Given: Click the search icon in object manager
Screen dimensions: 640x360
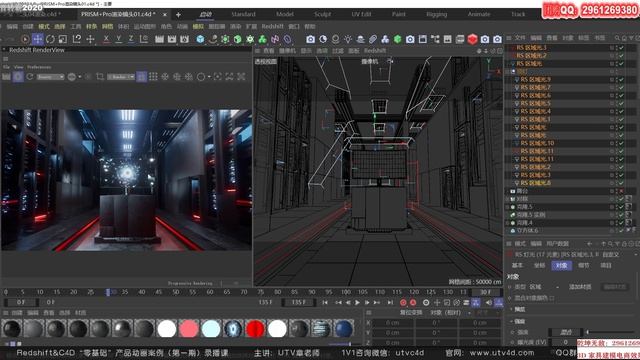Looking at the screenshot, I should coord(617,38).
